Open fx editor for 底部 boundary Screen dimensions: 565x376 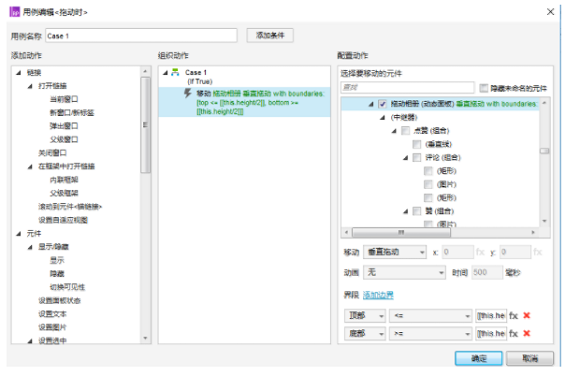tap(513, 333)
